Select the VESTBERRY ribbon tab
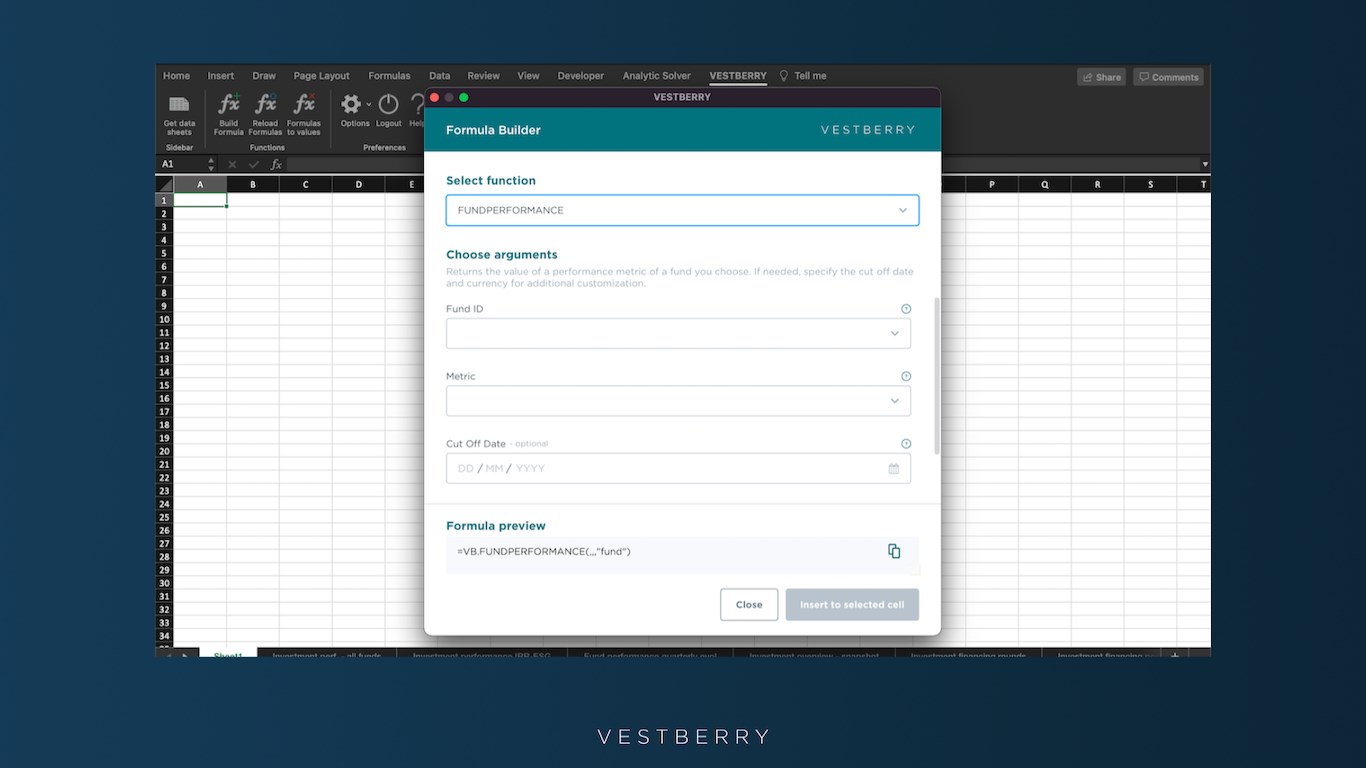 pos(738,76)
